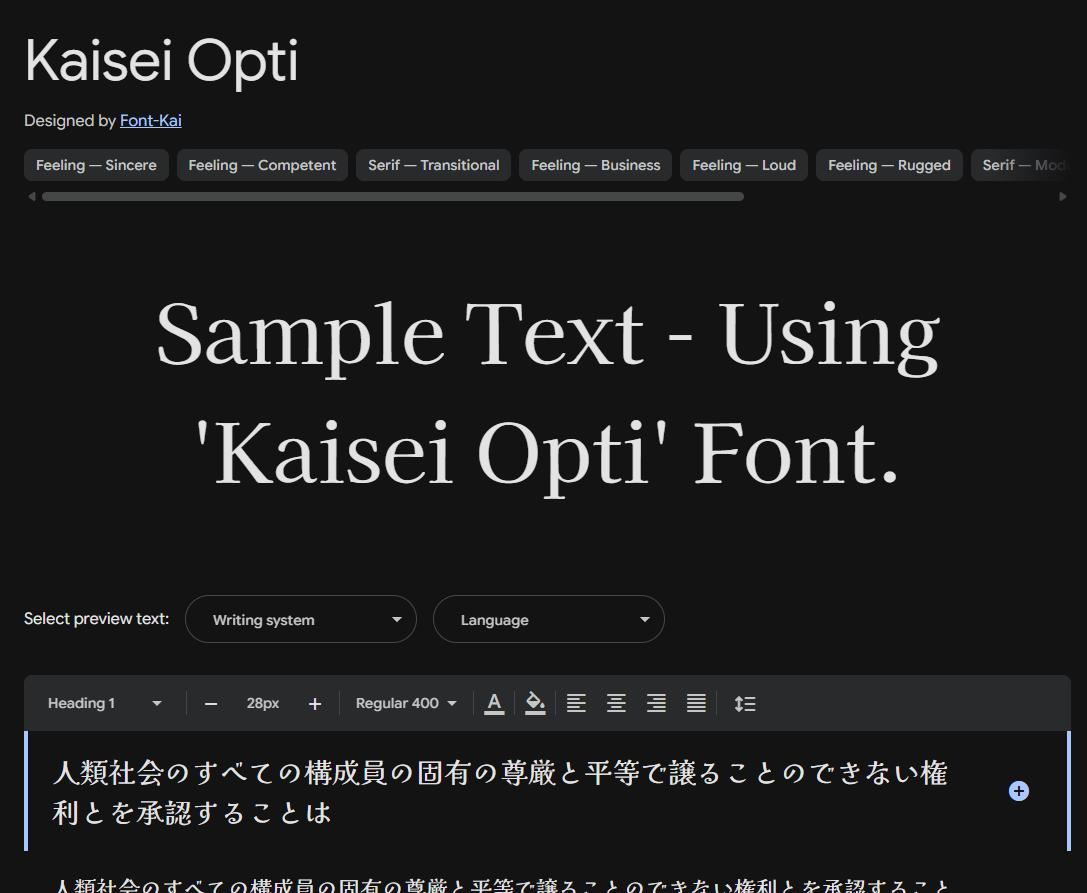Click the tag scroller left arrow
The image size is (1087, 893).
tap(31, 196)
